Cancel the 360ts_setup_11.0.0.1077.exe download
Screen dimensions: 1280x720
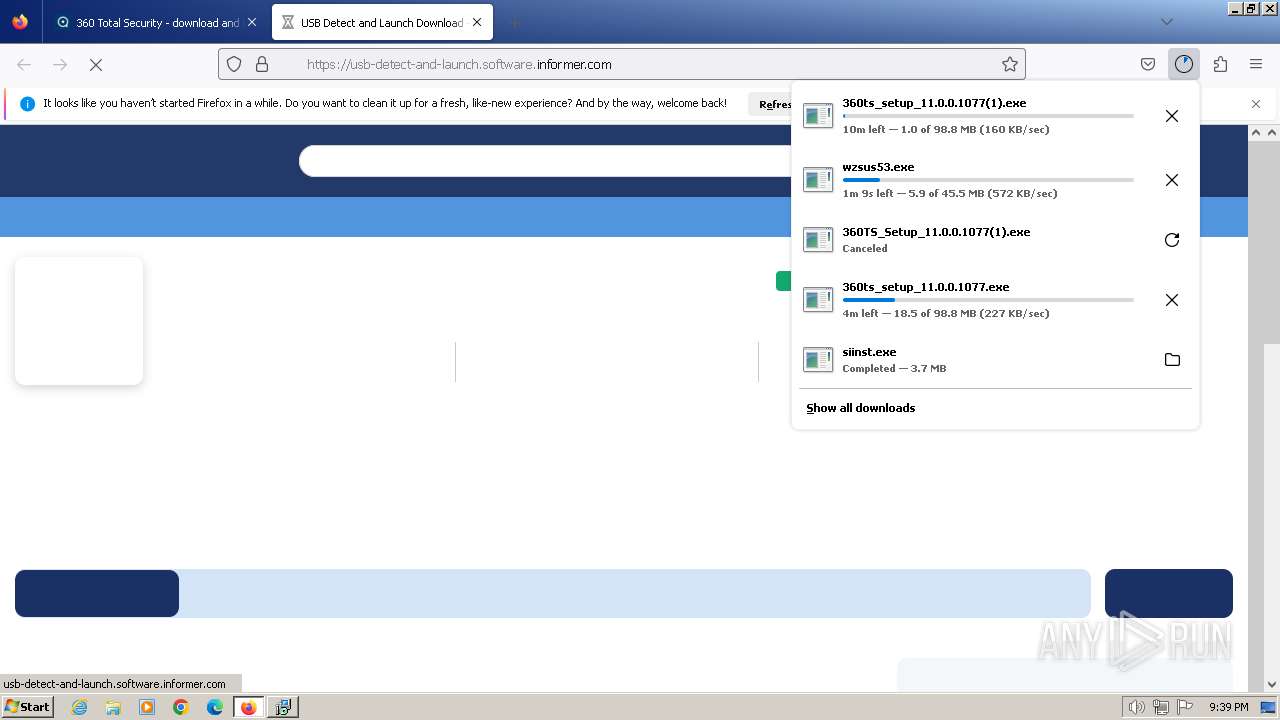point(1172,300)
